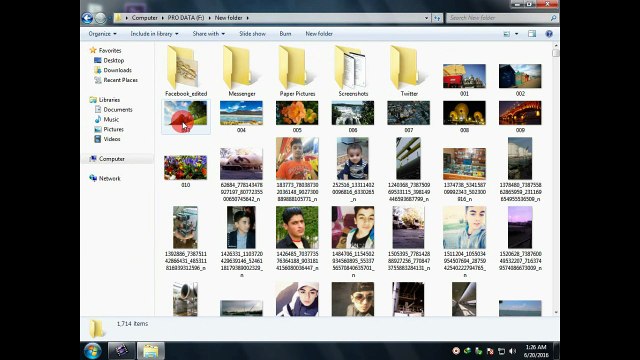Click the vertical scrollbar thumb
640x360 pixels.
[x=556, y=53]
